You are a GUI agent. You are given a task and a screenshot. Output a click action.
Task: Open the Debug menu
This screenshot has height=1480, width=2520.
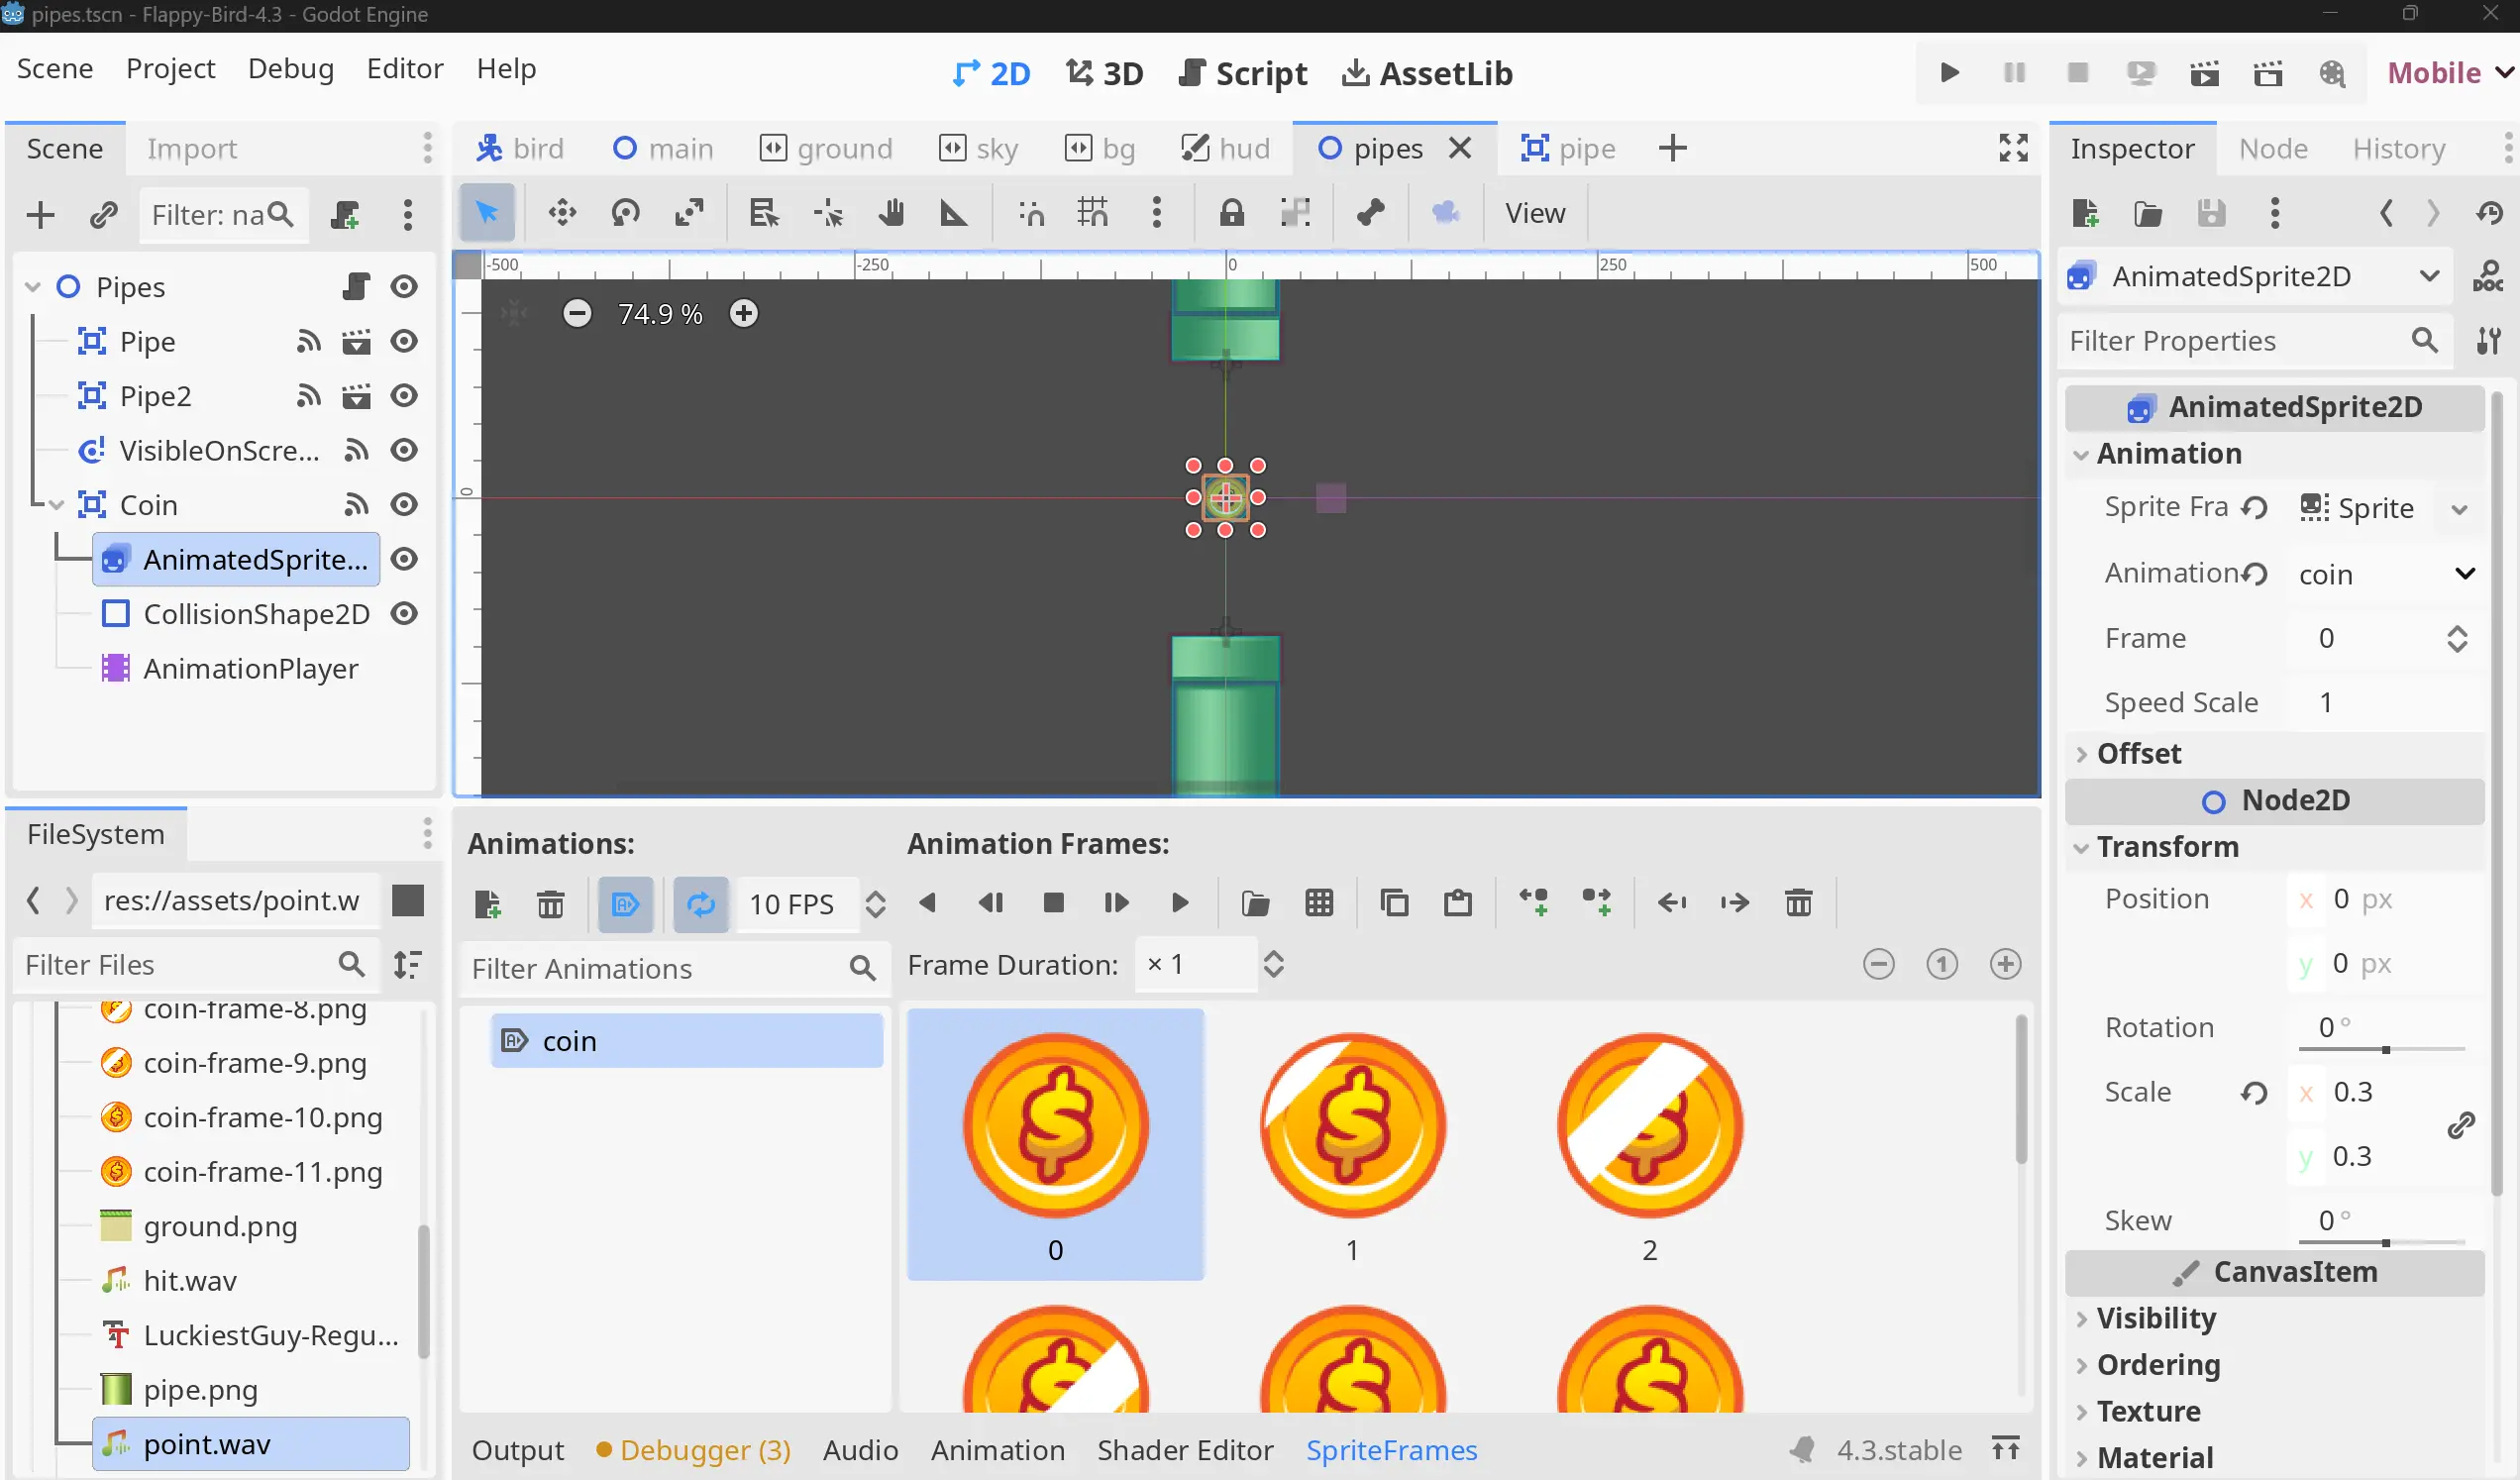290,69
